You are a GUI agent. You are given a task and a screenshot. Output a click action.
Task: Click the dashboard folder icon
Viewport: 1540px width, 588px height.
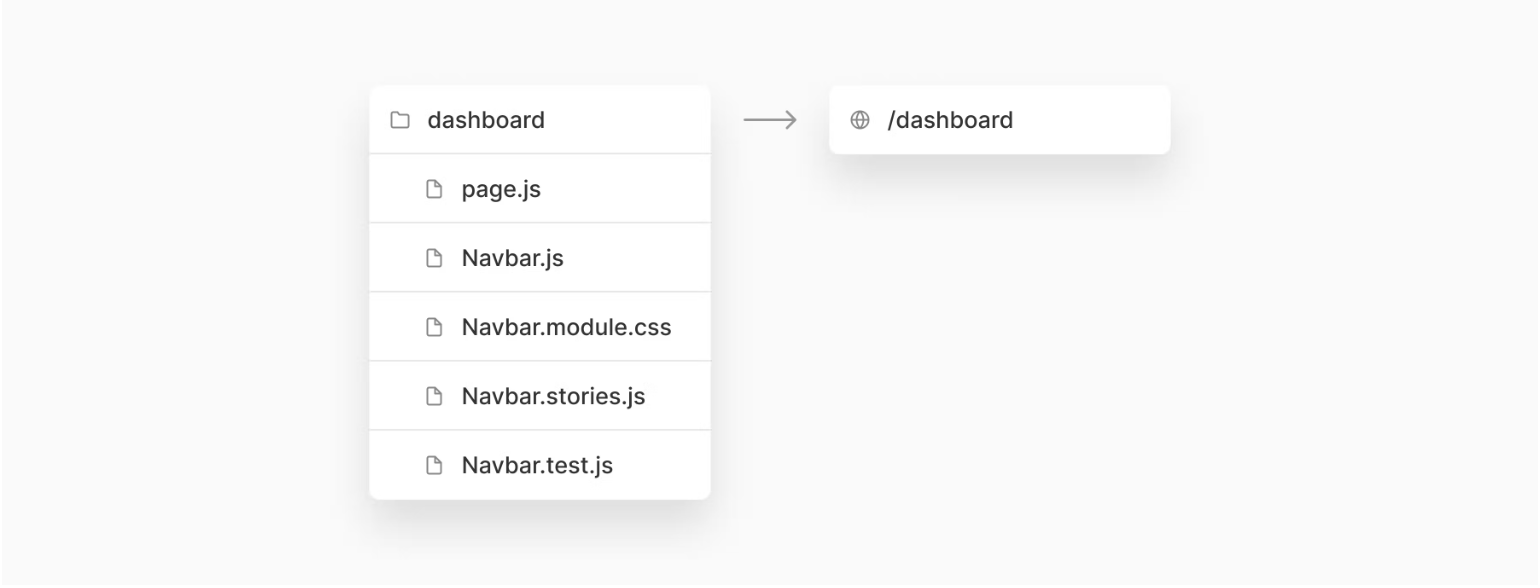[400, 121]
